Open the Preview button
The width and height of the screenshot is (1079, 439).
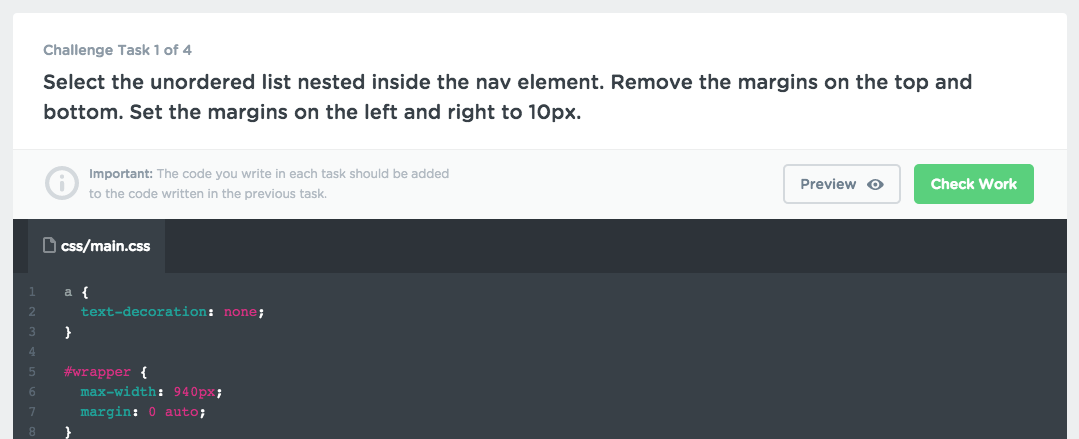pos(842,184)
